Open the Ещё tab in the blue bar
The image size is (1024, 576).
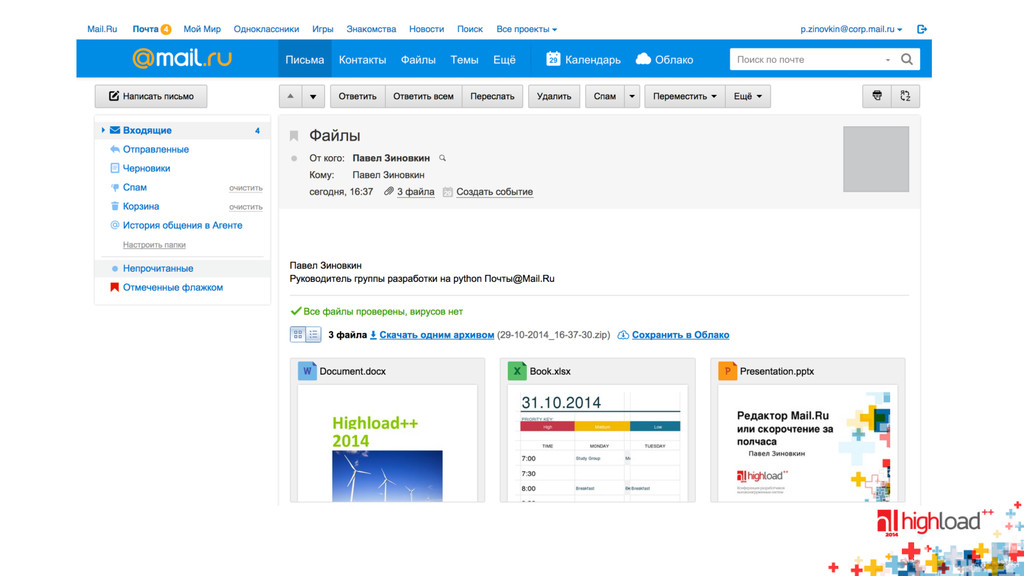click(504, 59)
